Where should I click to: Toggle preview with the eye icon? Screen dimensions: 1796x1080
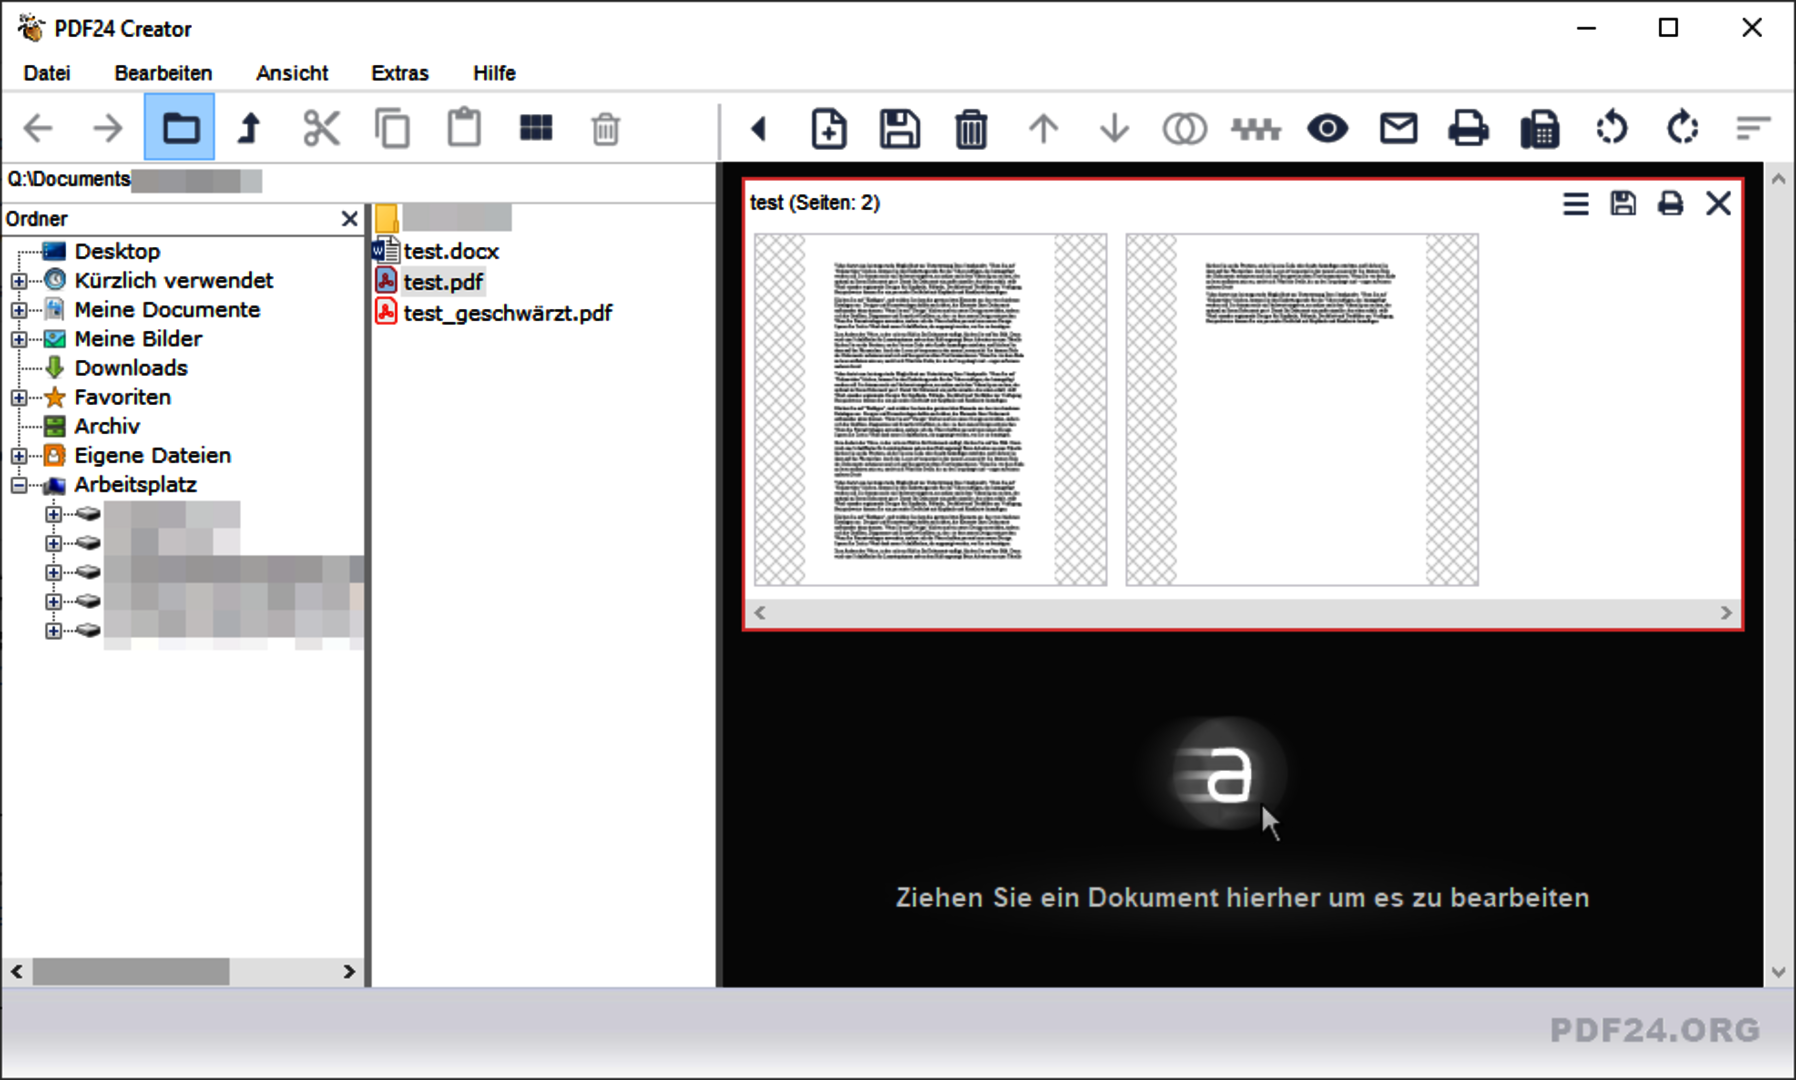[x=1327, y=129]
